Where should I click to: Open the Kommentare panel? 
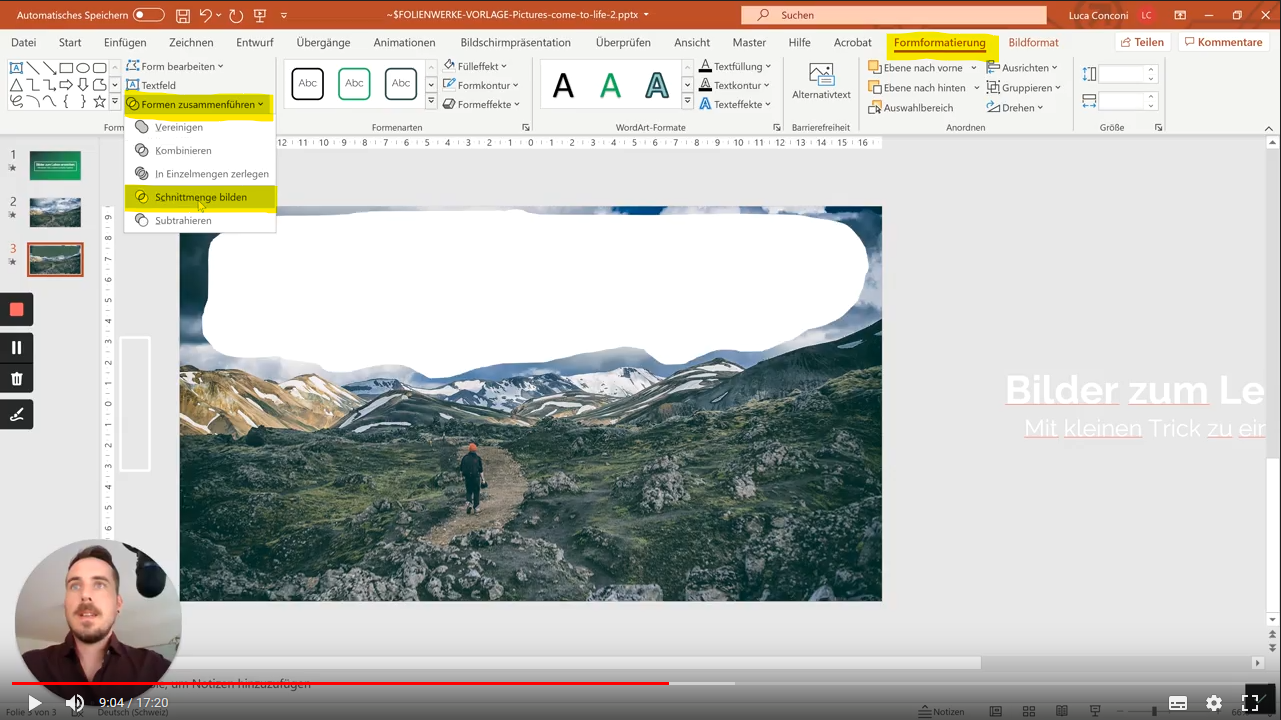tap(1223, 42)
